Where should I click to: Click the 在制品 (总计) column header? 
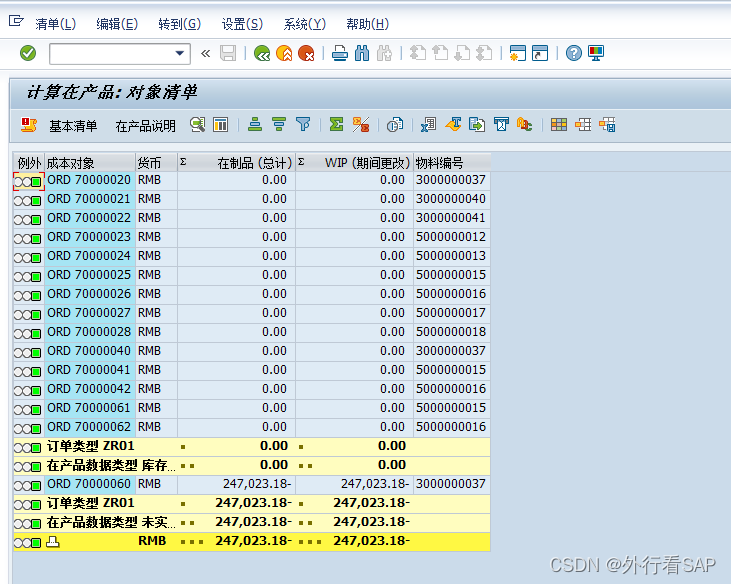pos(236,163)
